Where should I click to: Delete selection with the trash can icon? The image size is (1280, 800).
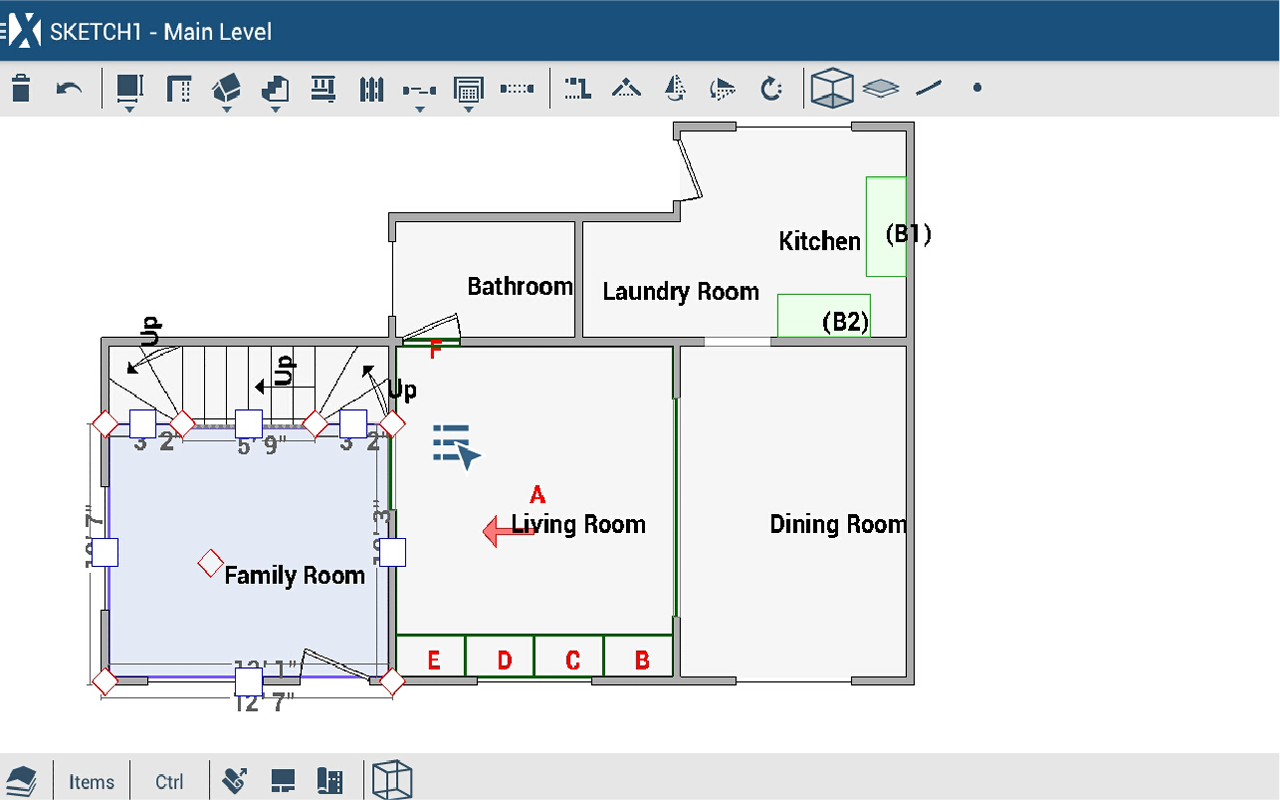click(21, 88)
